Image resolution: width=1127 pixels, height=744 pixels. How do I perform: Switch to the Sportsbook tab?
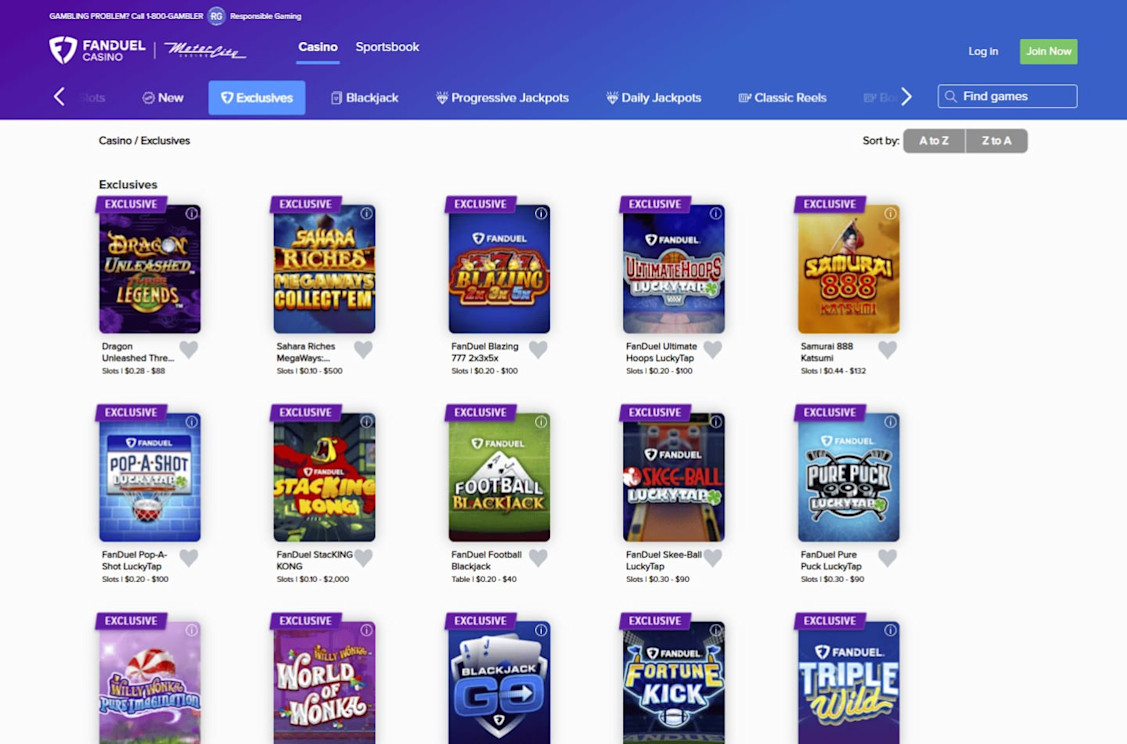pyautogui.click(x=387, y=47)
